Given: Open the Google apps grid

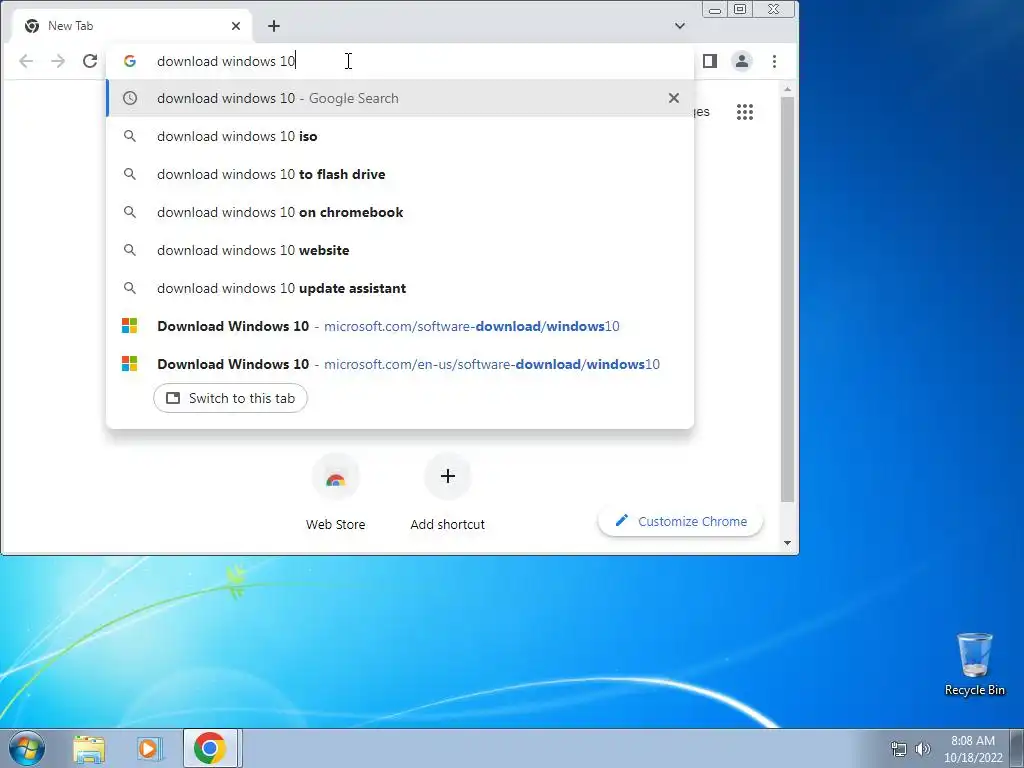Looking at the screenshot, I should 745,112.
